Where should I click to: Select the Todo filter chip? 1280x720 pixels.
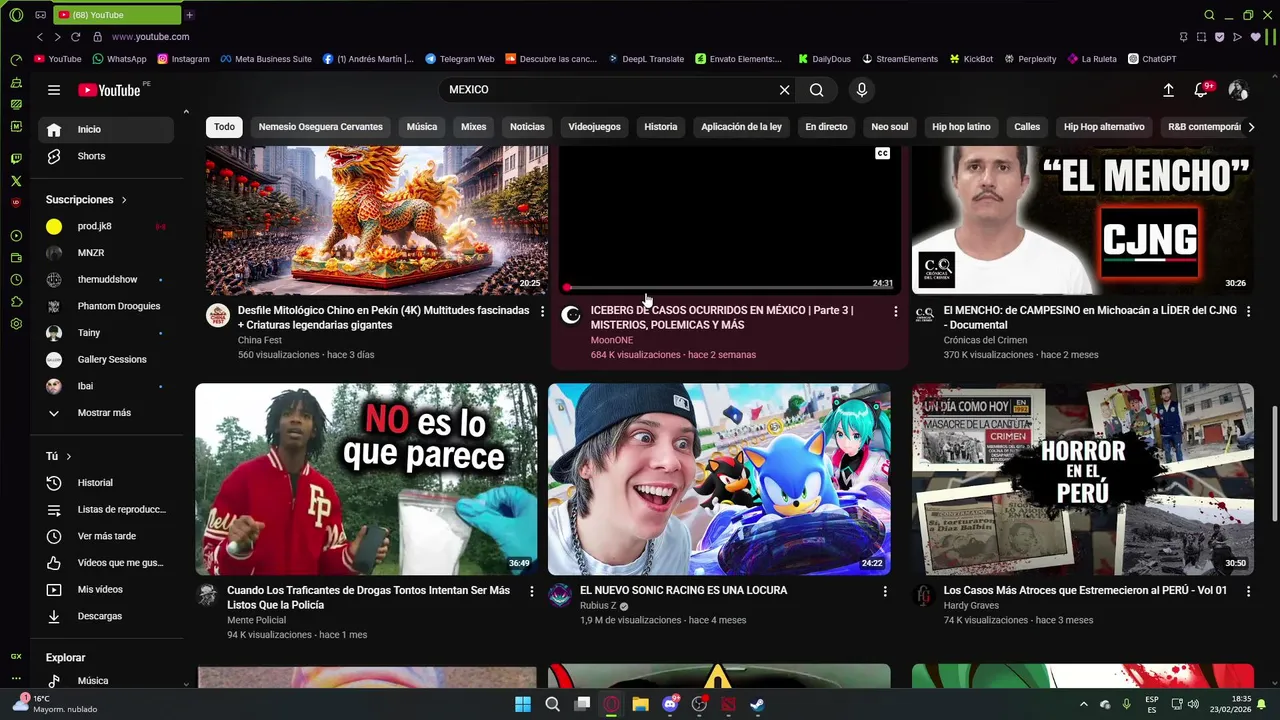[224, 127]
